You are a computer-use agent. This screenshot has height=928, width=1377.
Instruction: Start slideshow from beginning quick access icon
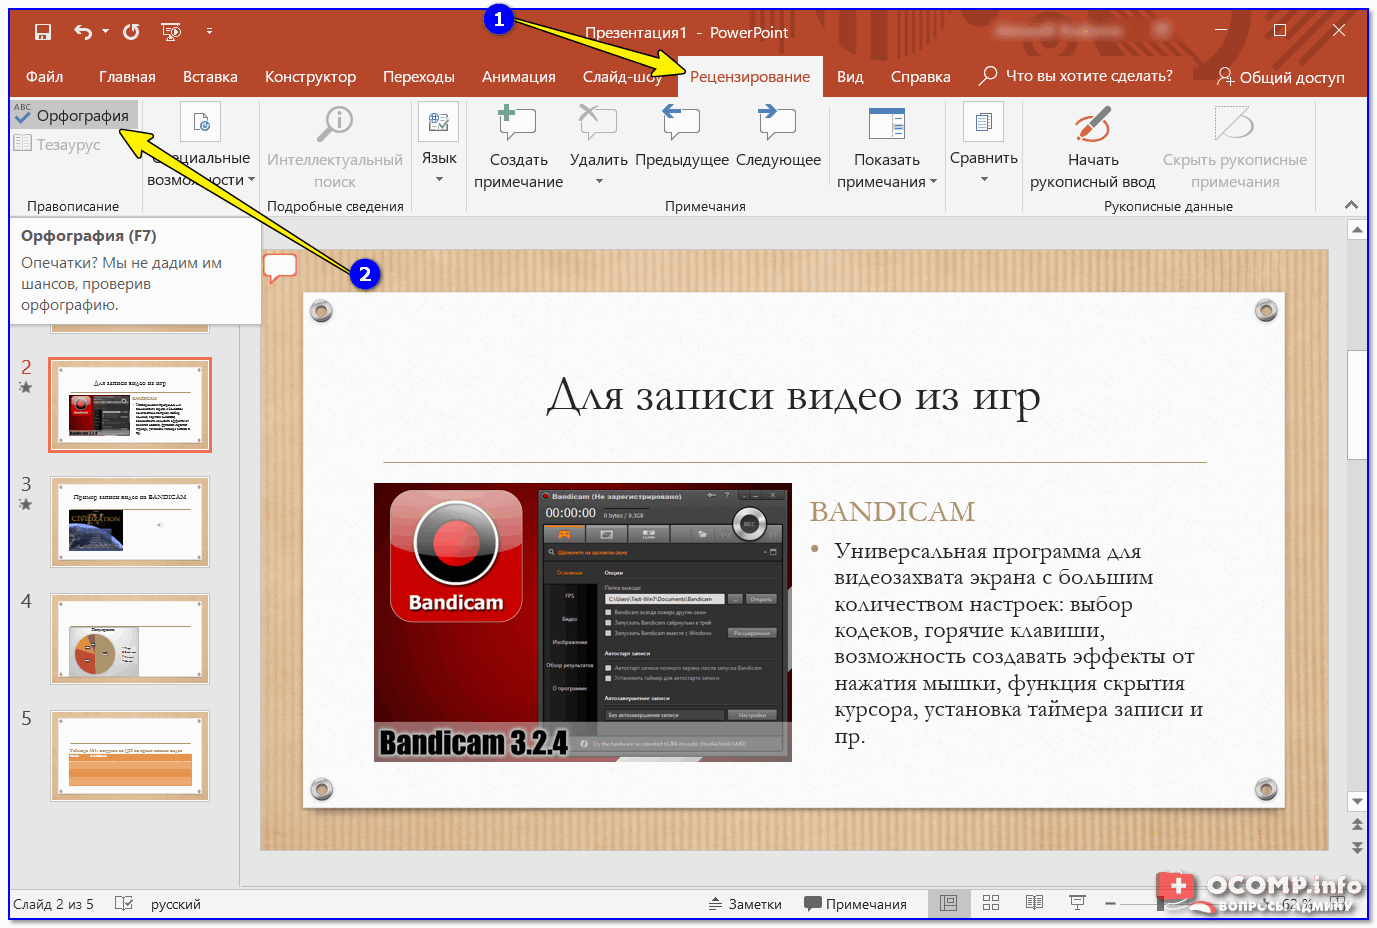point(171,32)
